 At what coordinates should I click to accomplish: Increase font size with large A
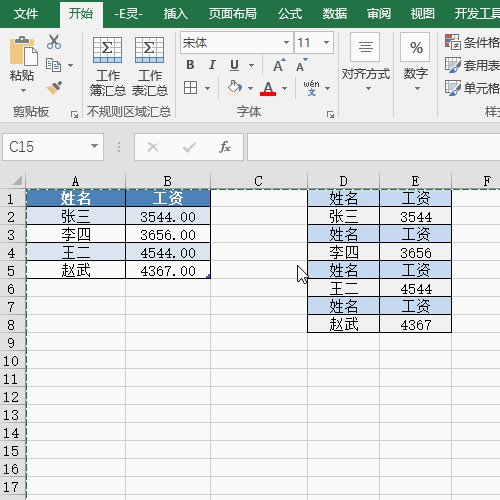tap(279, 65)
